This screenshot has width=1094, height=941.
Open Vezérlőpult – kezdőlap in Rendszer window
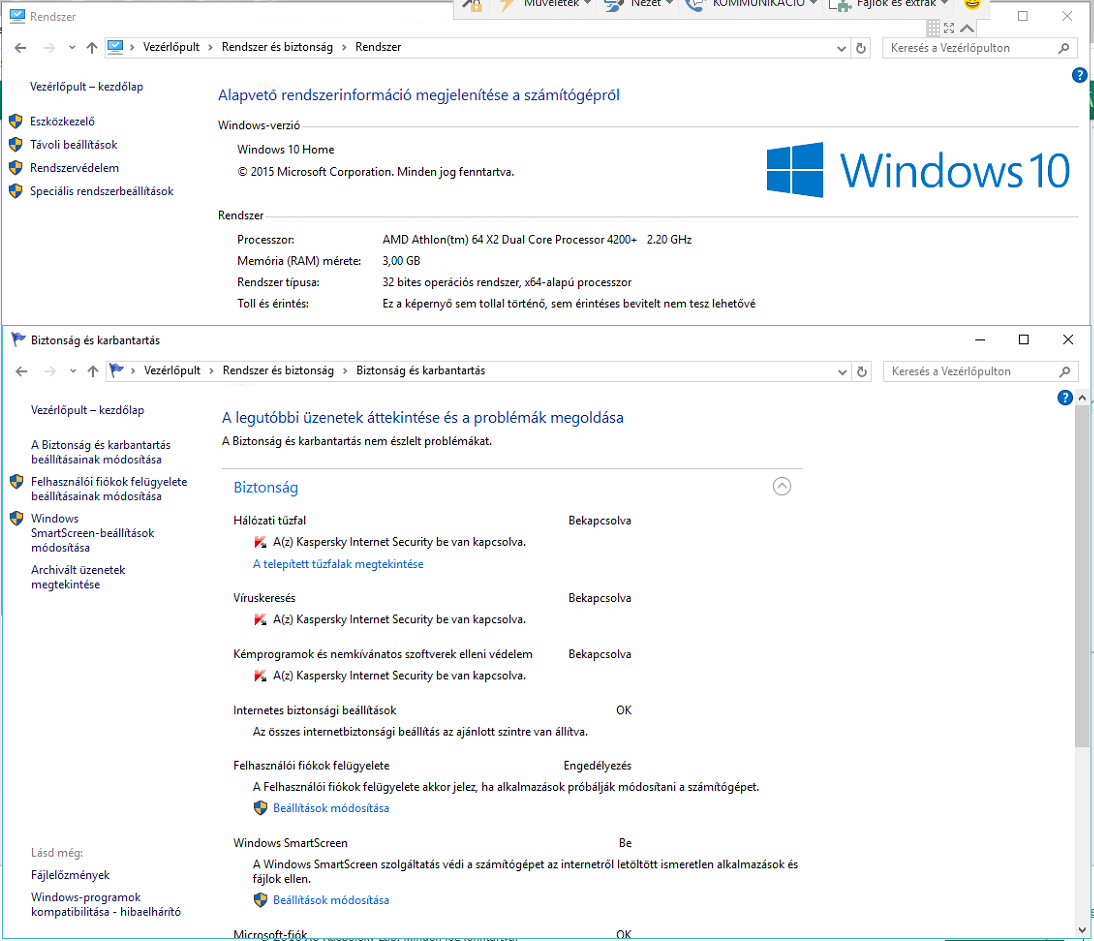(x=87, y=86)
